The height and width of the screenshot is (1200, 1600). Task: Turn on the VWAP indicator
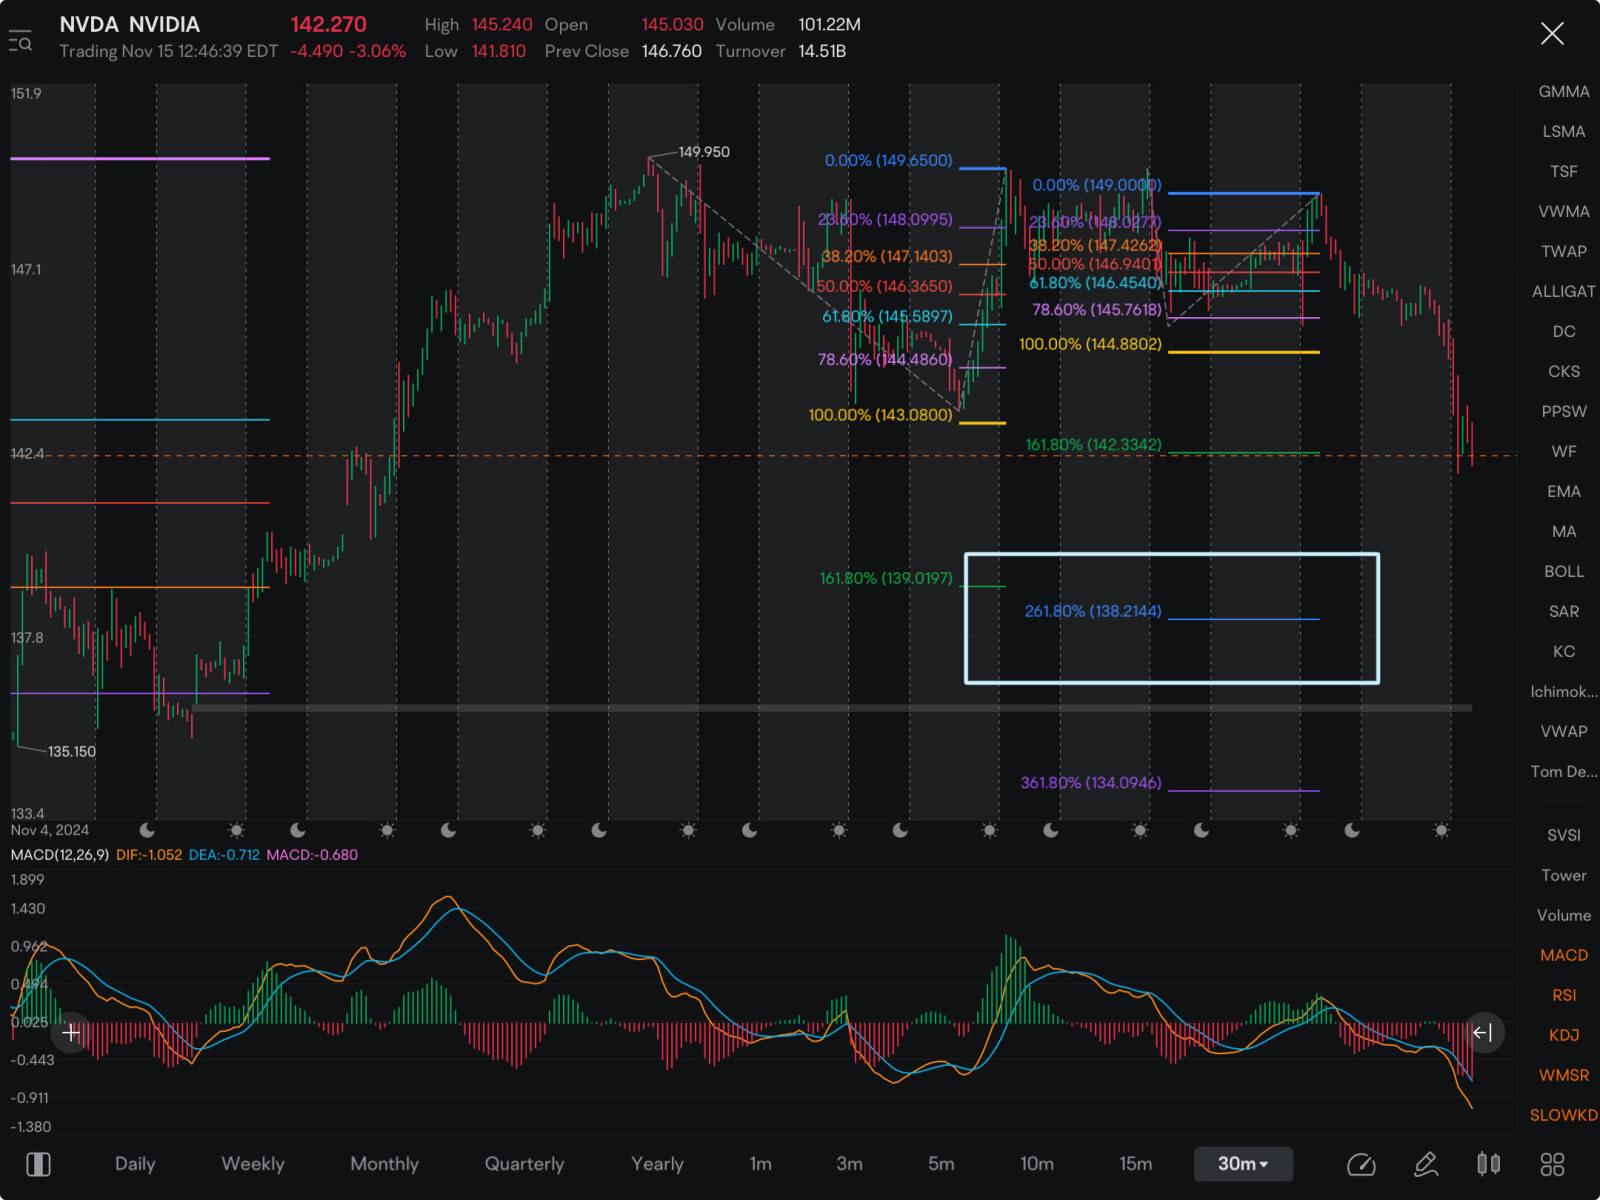coord(1563,731)
